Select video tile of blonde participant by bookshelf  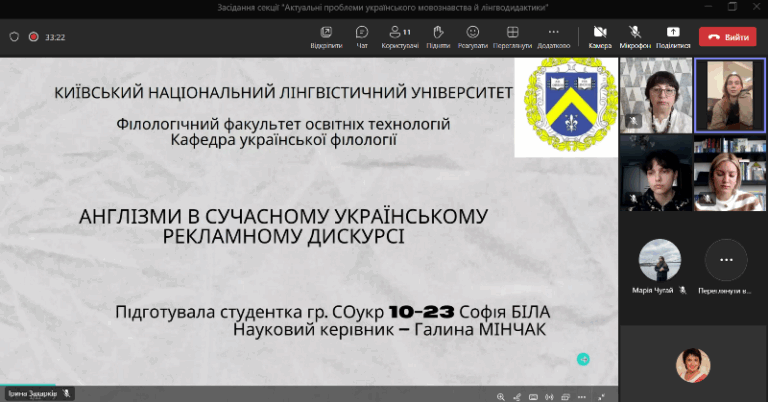[730, 173]
